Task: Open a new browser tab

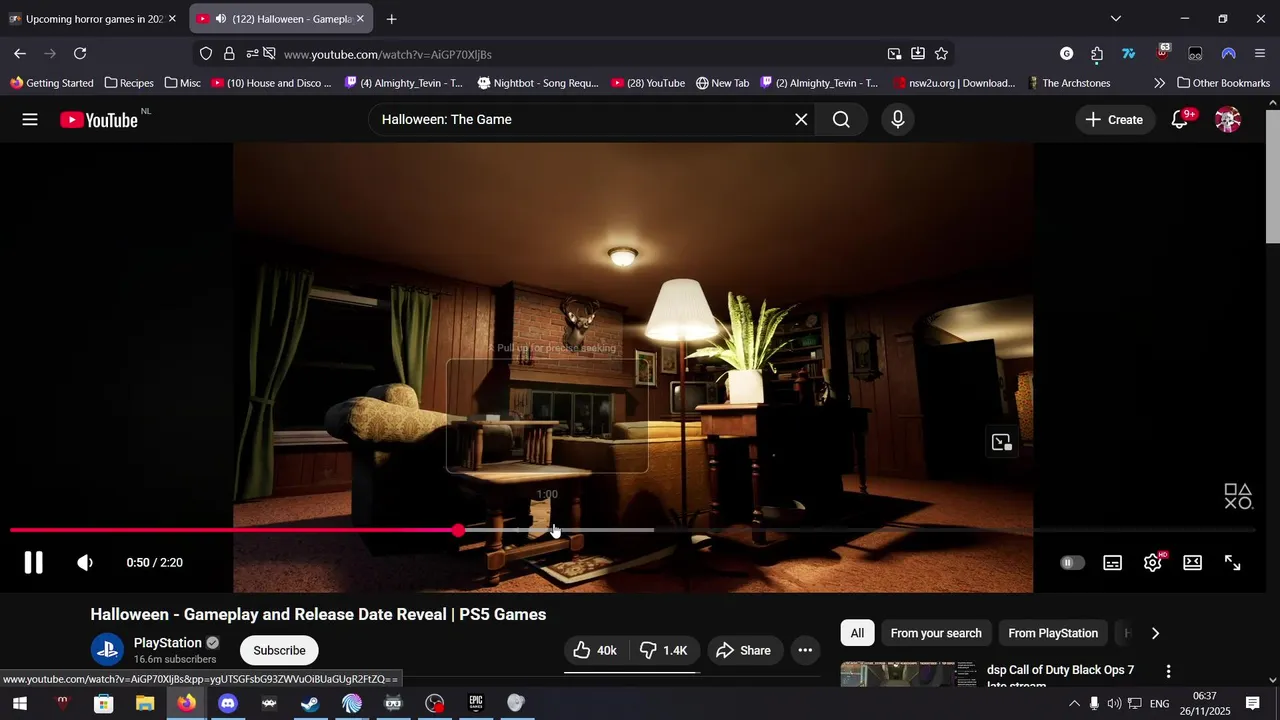Action: (x=391, y=19)
